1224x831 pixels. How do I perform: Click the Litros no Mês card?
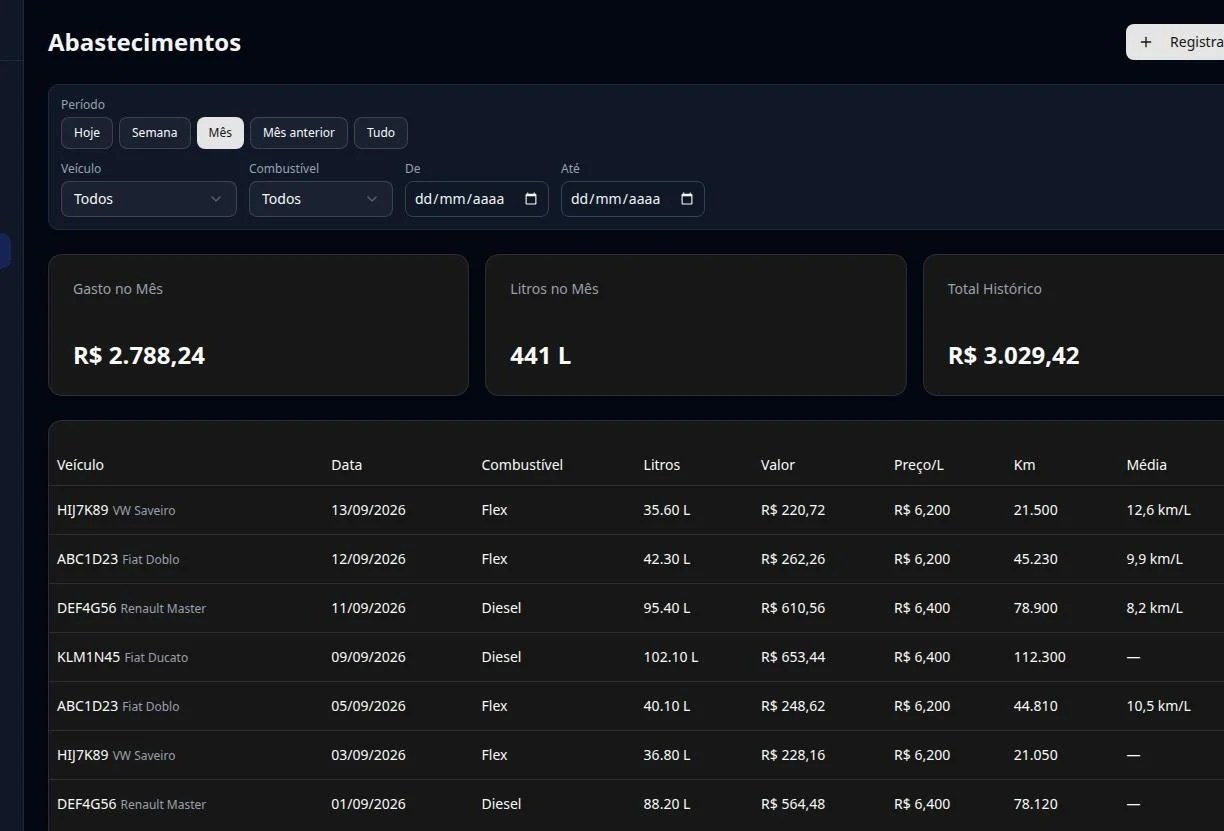pyautogui.click(x=696, y=325)
